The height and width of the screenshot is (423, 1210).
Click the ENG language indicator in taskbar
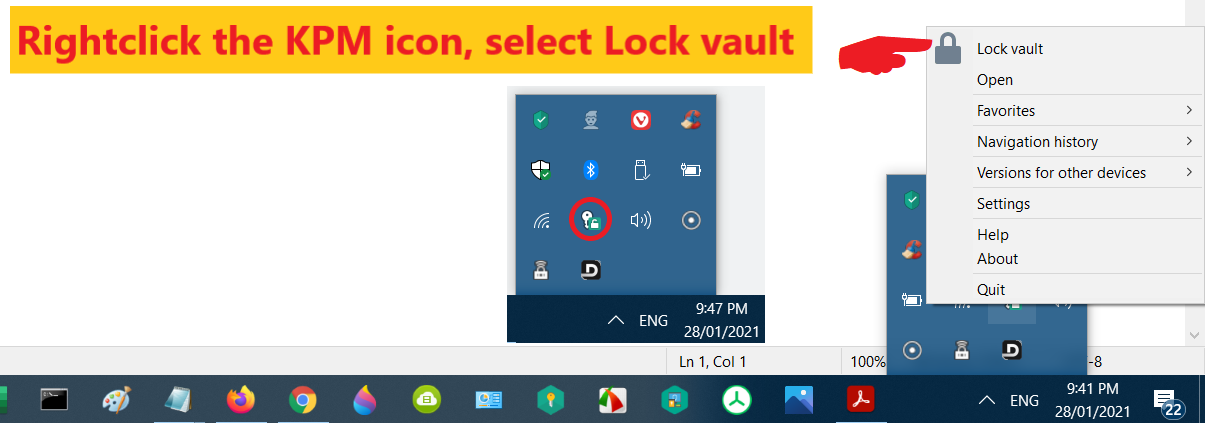[x=1024, y=400]
